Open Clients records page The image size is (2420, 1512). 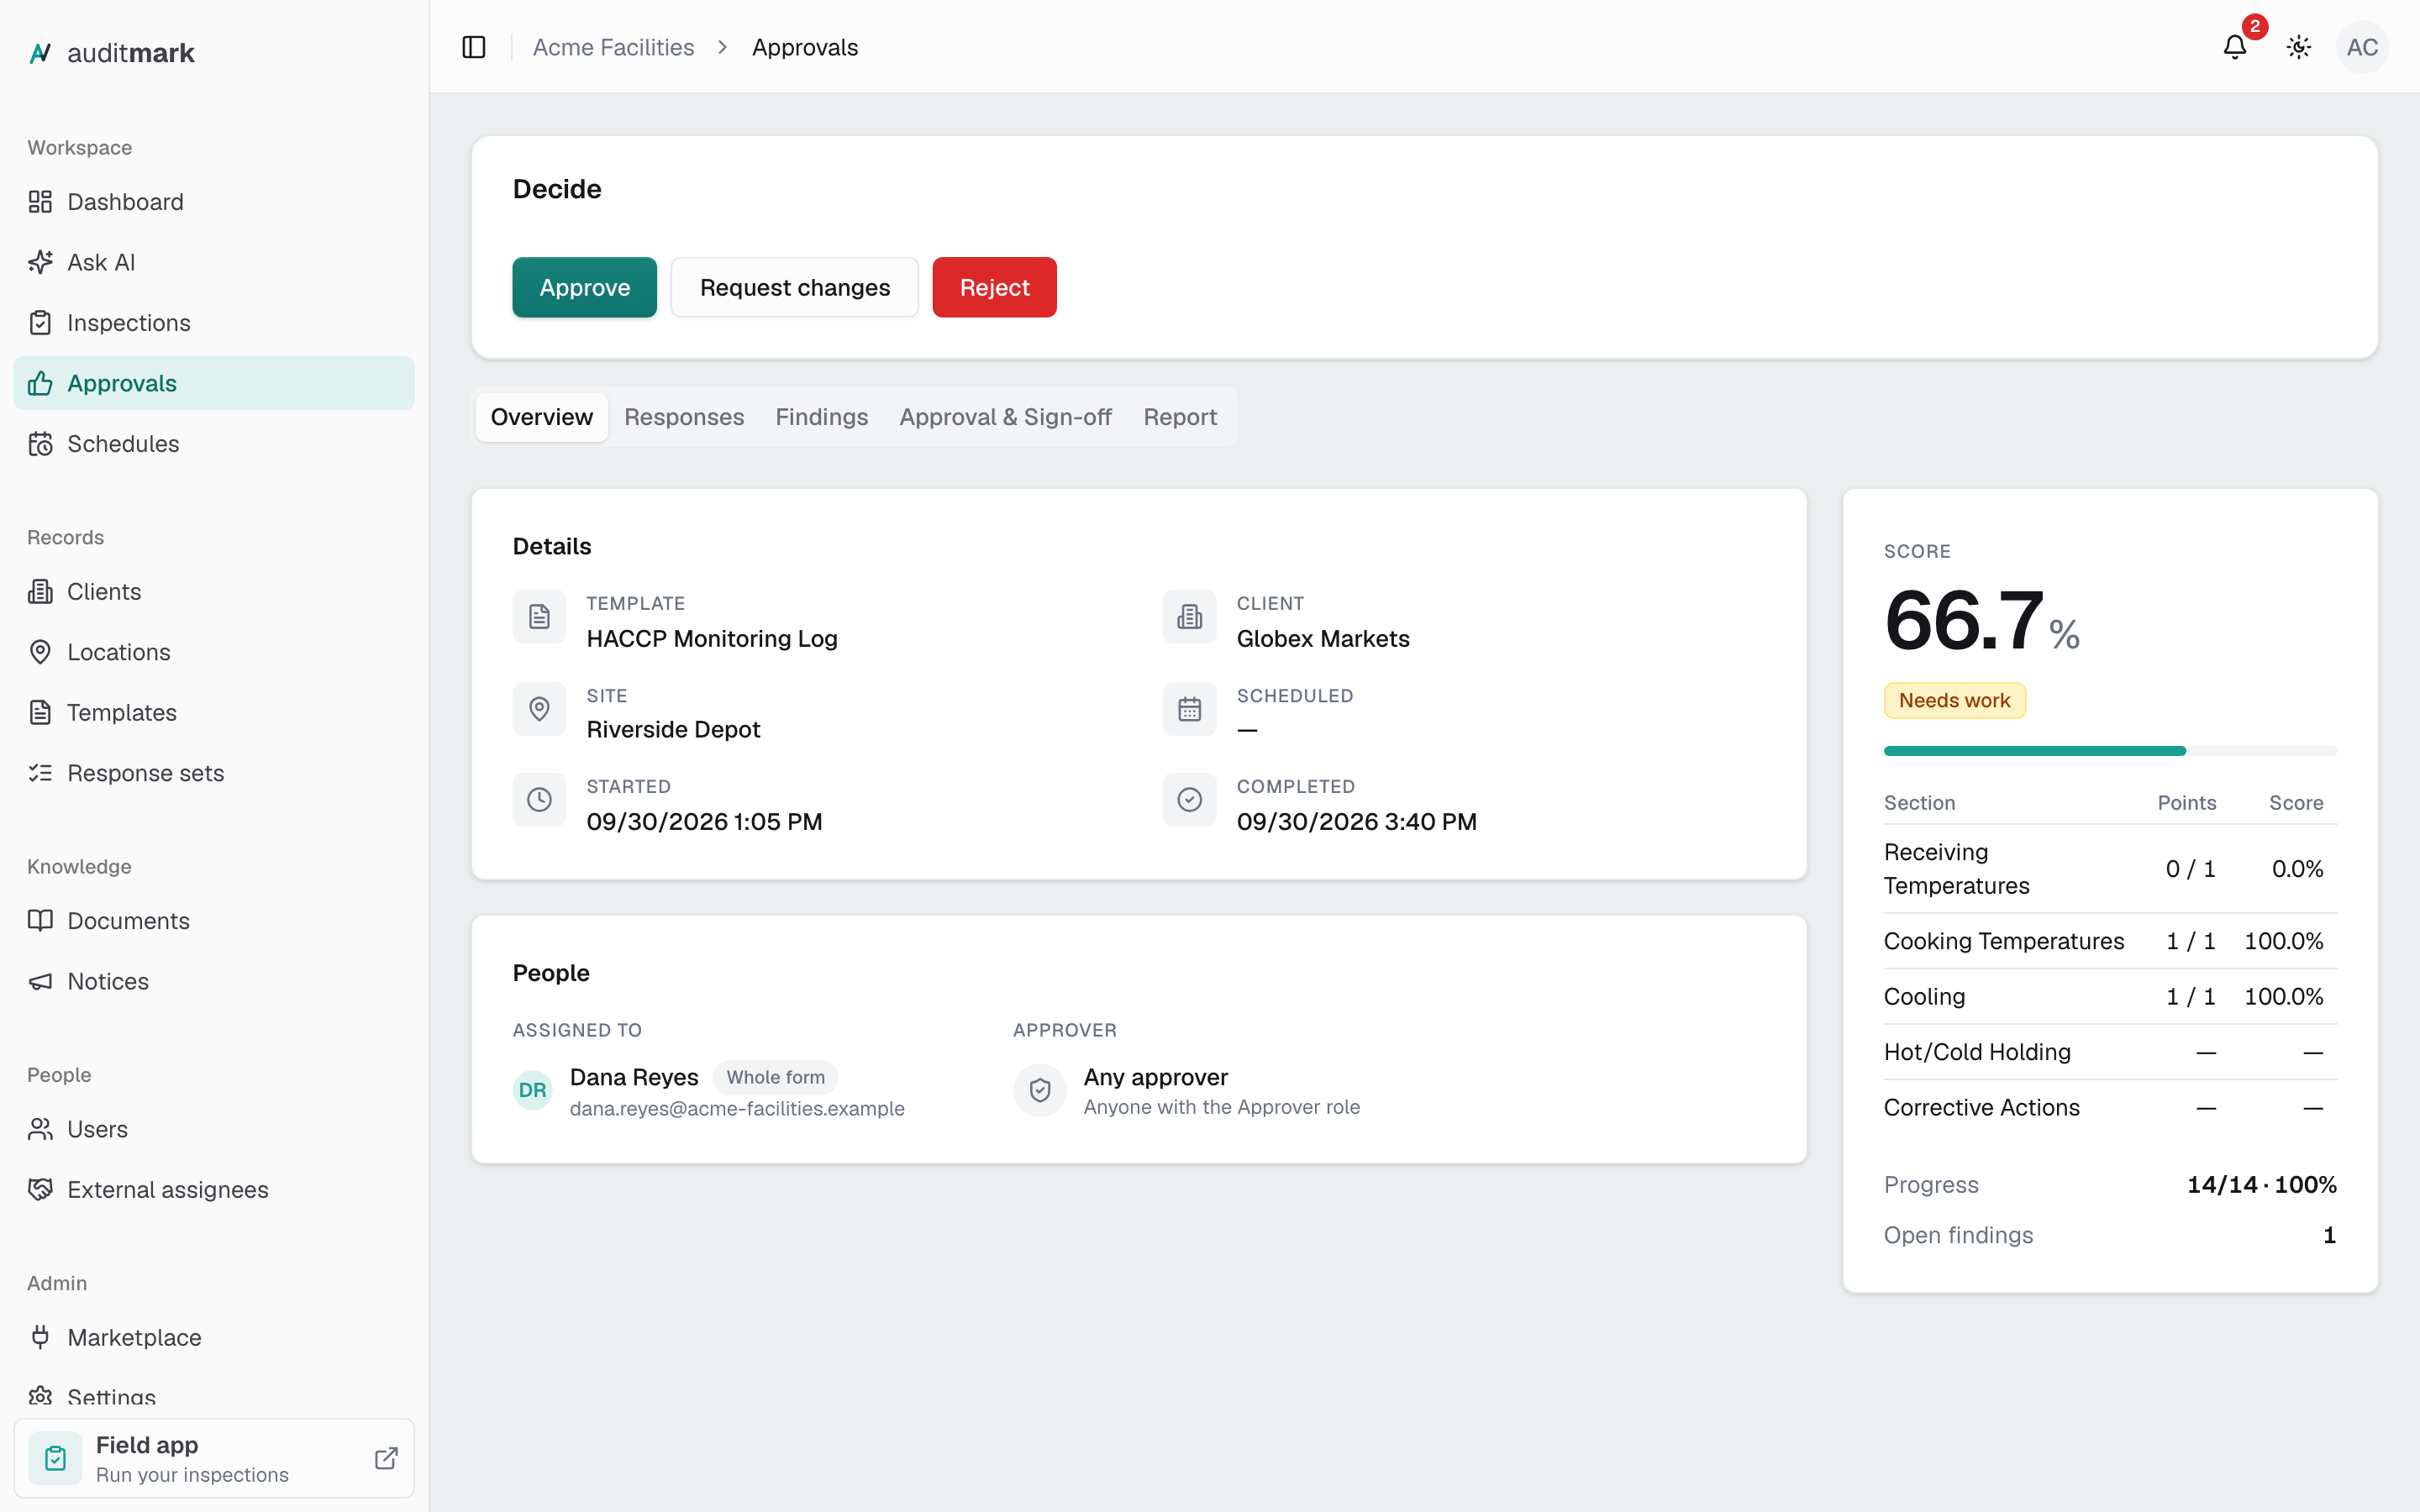tap(214, 592)
